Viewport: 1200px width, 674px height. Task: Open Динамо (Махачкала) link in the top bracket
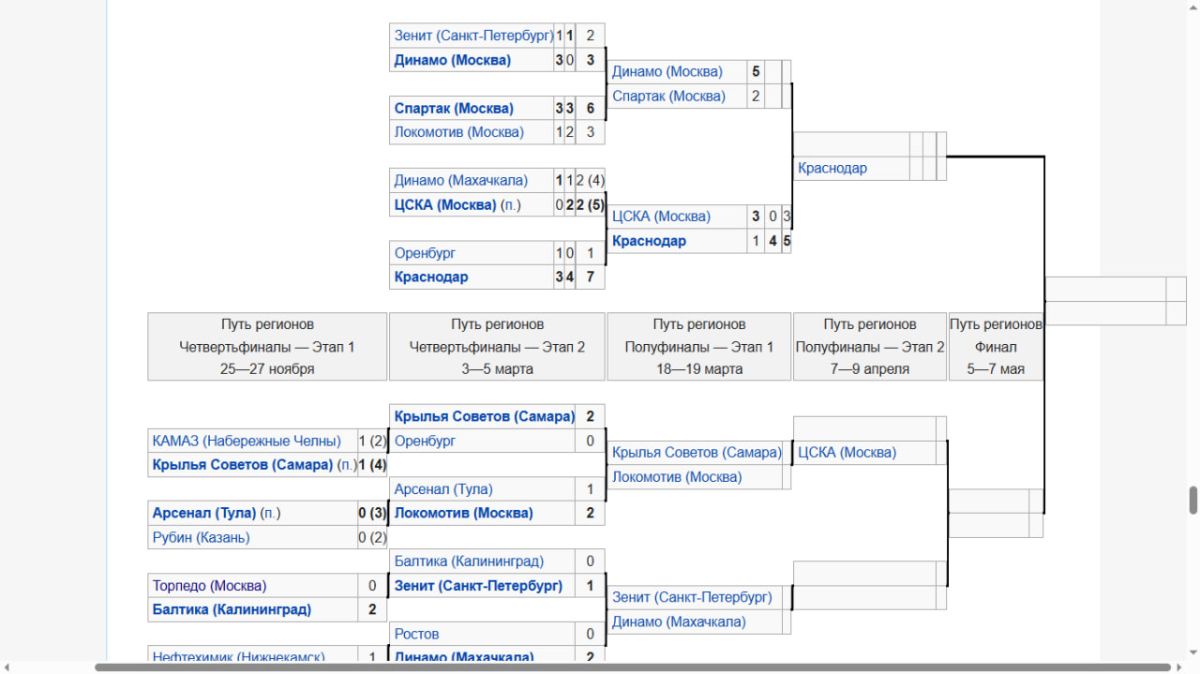pos(460,180)
